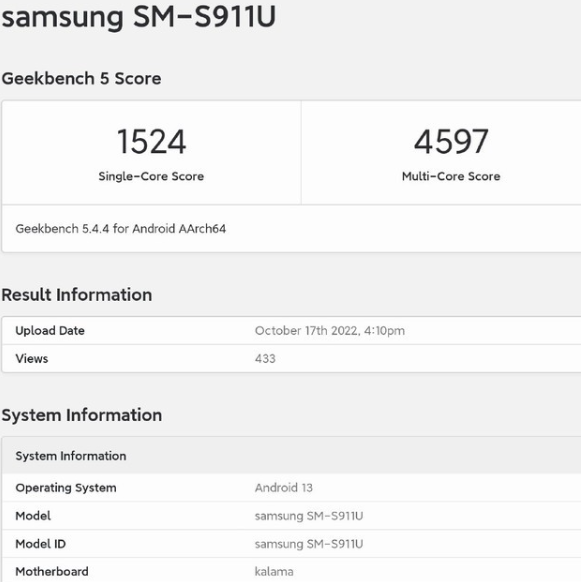Click the views count 433
The image size is (581, 582).
(265, 359)
